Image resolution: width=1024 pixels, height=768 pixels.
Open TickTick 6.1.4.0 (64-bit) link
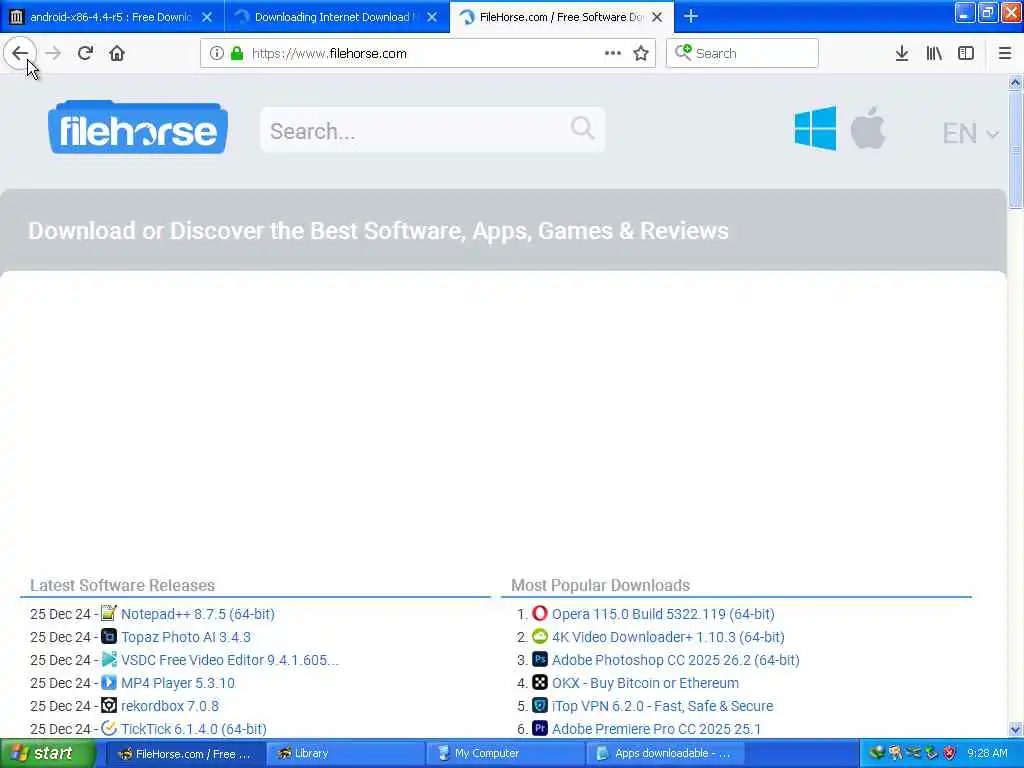click(x=194, y=729)
